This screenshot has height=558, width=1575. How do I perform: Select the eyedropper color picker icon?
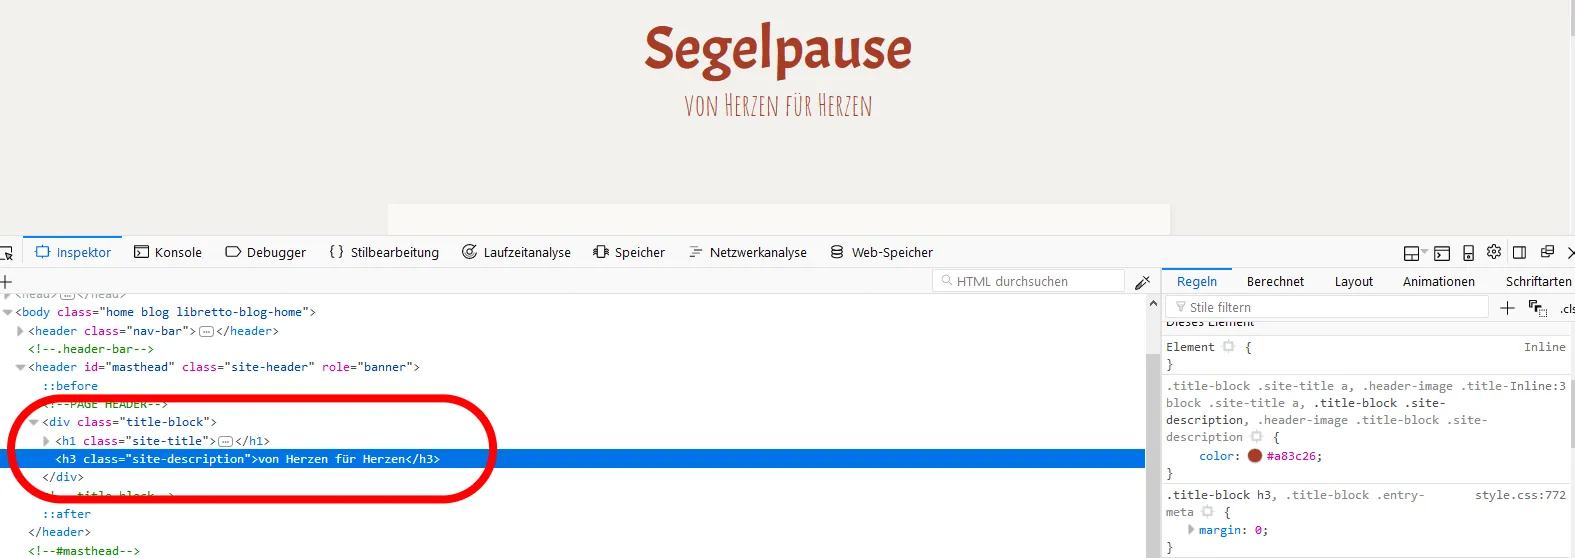click(x=1143, y=282)
